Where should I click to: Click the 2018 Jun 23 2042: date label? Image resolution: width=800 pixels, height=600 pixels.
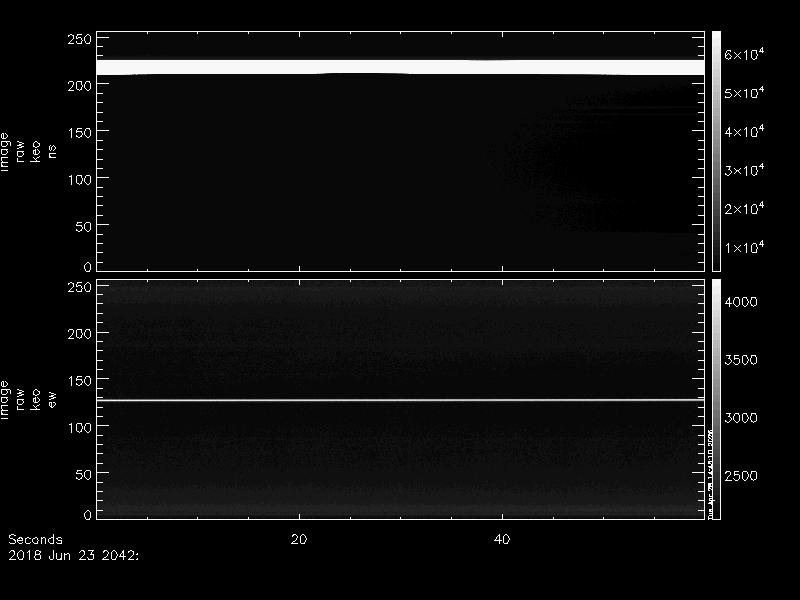click(x=73, y=555)
